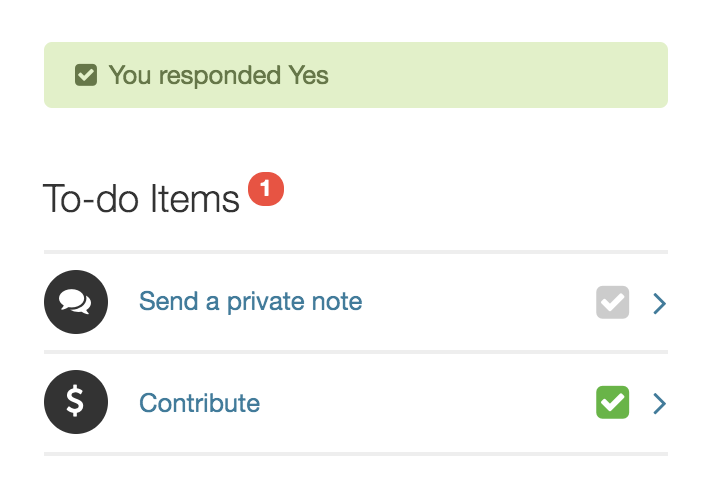Image resolution: width=708 pixels, height=496 pixels.
Task: Click the dollar sign icon
Action: click(x=75, y=403)
